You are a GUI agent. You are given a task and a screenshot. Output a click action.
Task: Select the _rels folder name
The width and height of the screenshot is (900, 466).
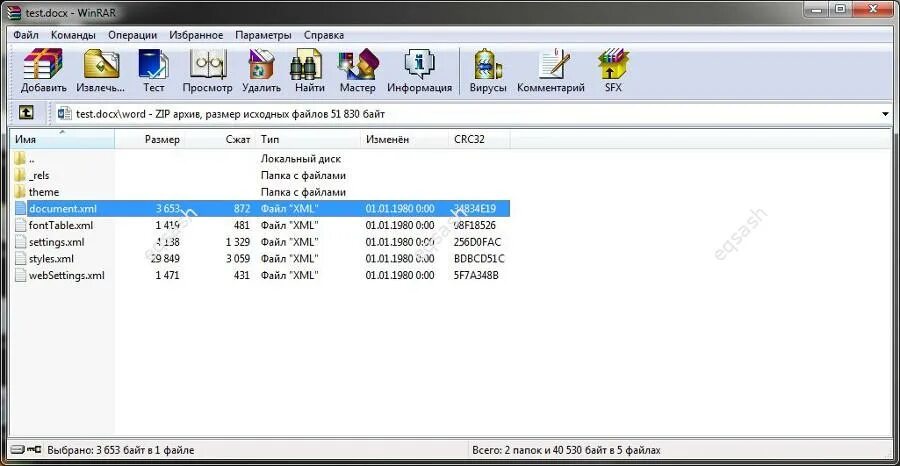[38, 176]
